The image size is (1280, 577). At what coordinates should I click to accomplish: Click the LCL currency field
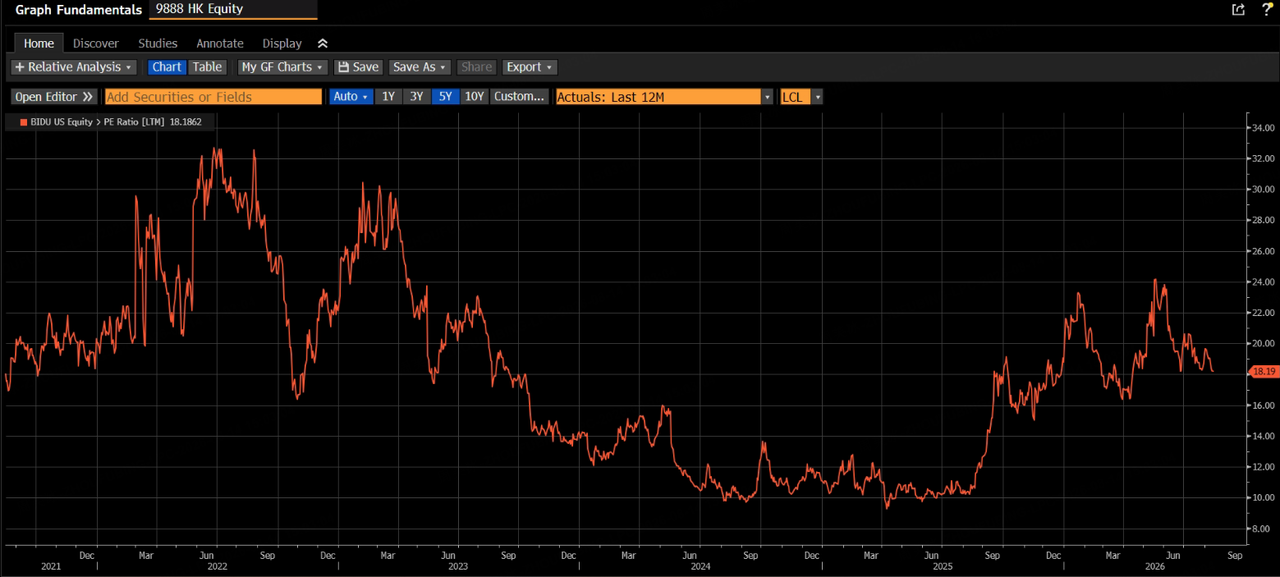coord(795,97)
